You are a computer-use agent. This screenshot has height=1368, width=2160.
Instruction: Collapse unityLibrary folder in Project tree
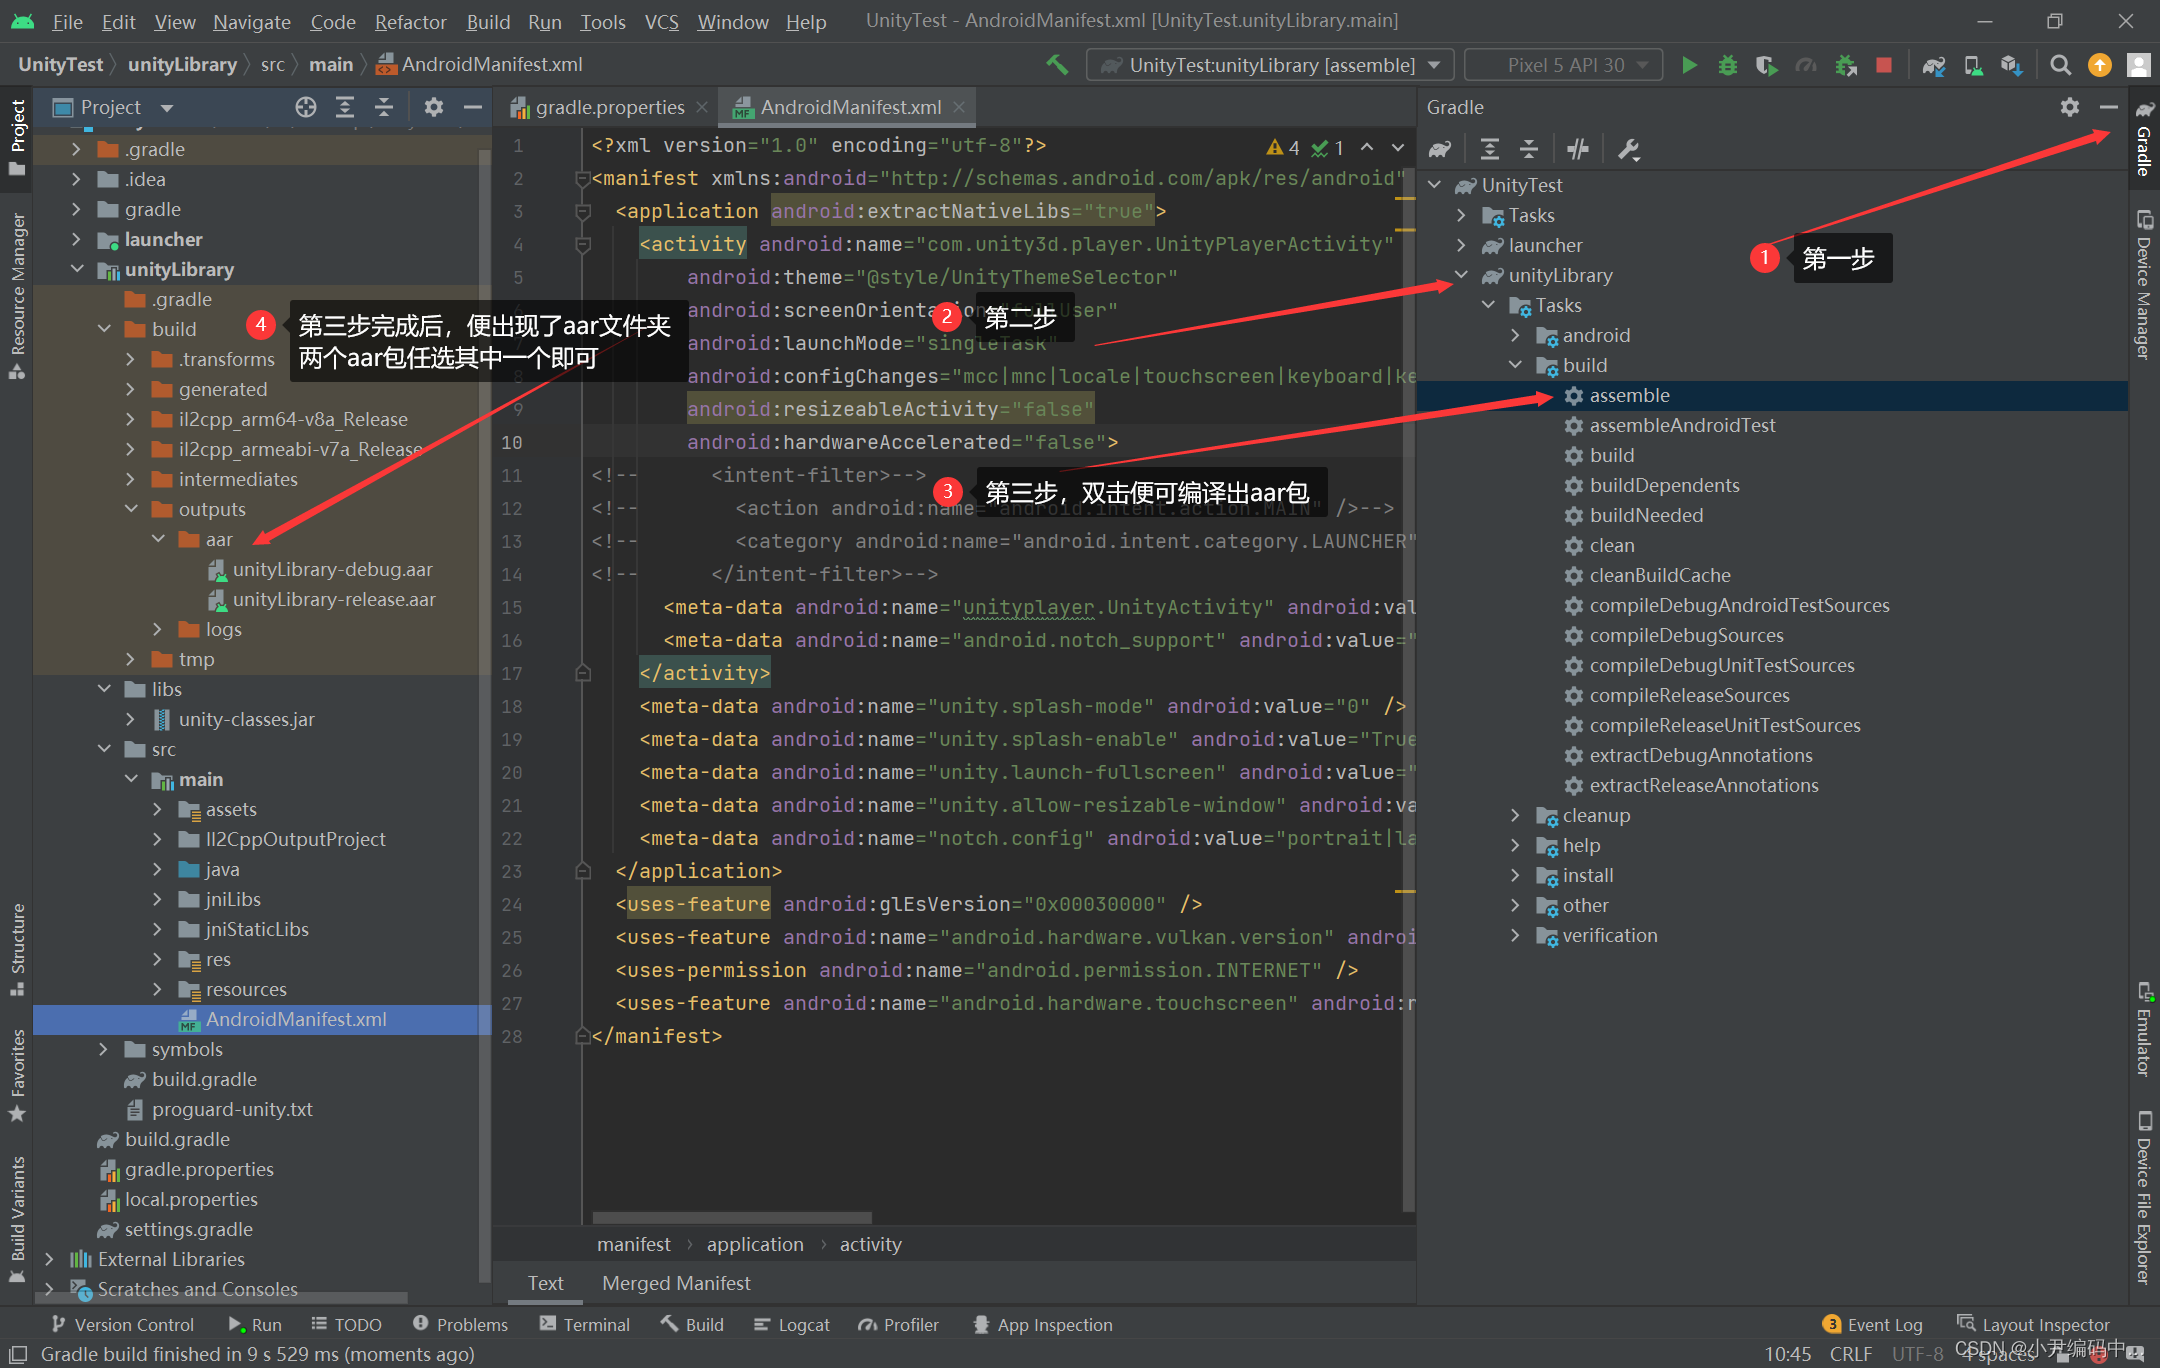[77, 269]
